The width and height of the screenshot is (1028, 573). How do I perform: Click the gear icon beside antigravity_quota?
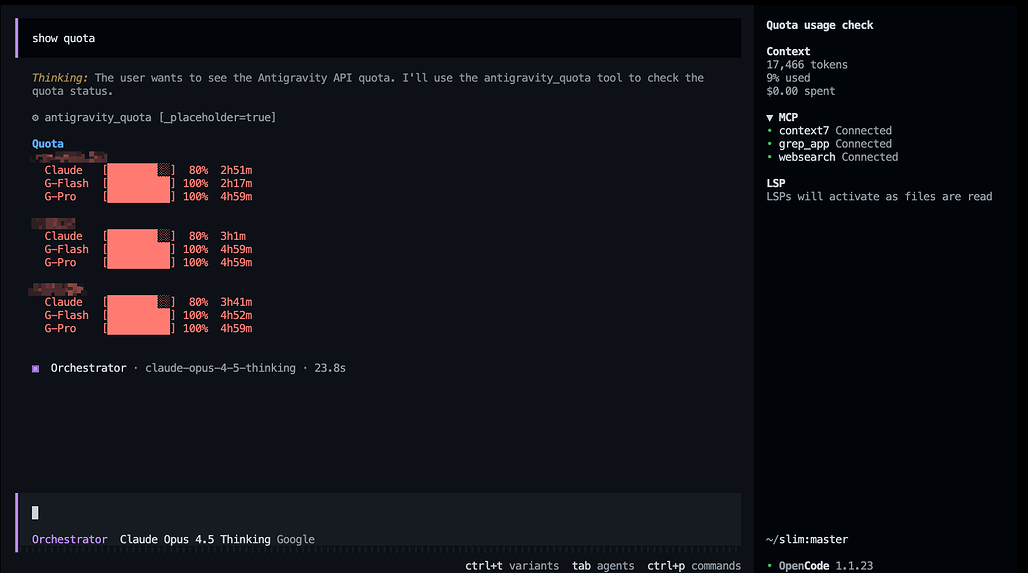tap(36, 118)
